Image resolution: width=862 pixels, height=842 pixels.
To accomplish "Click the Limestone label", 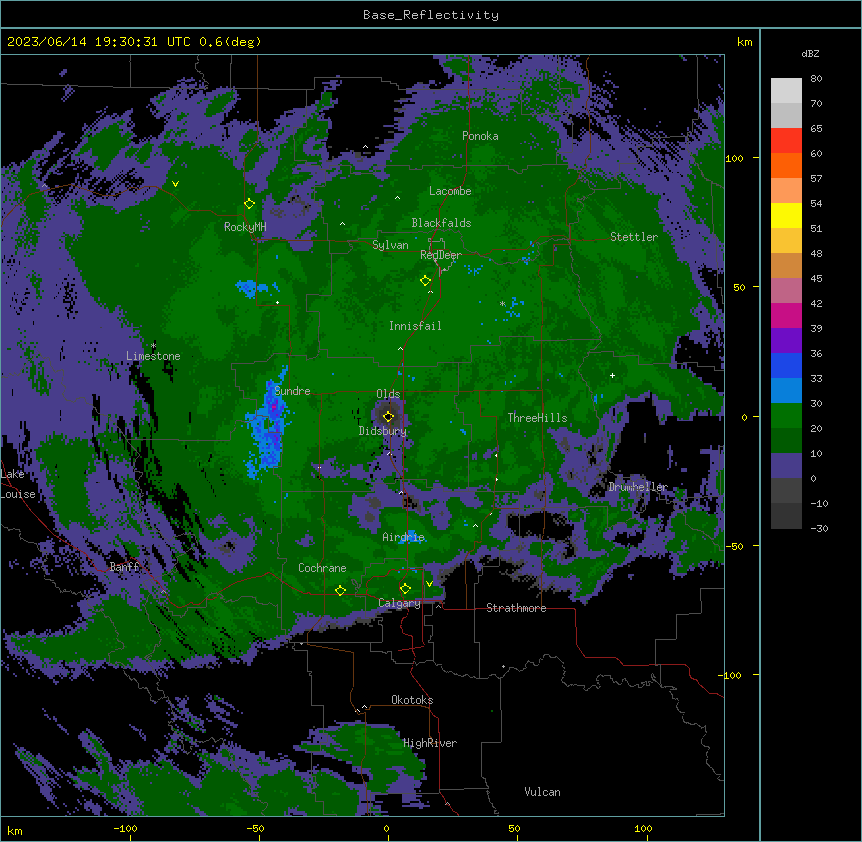I will tap(153, 356).
